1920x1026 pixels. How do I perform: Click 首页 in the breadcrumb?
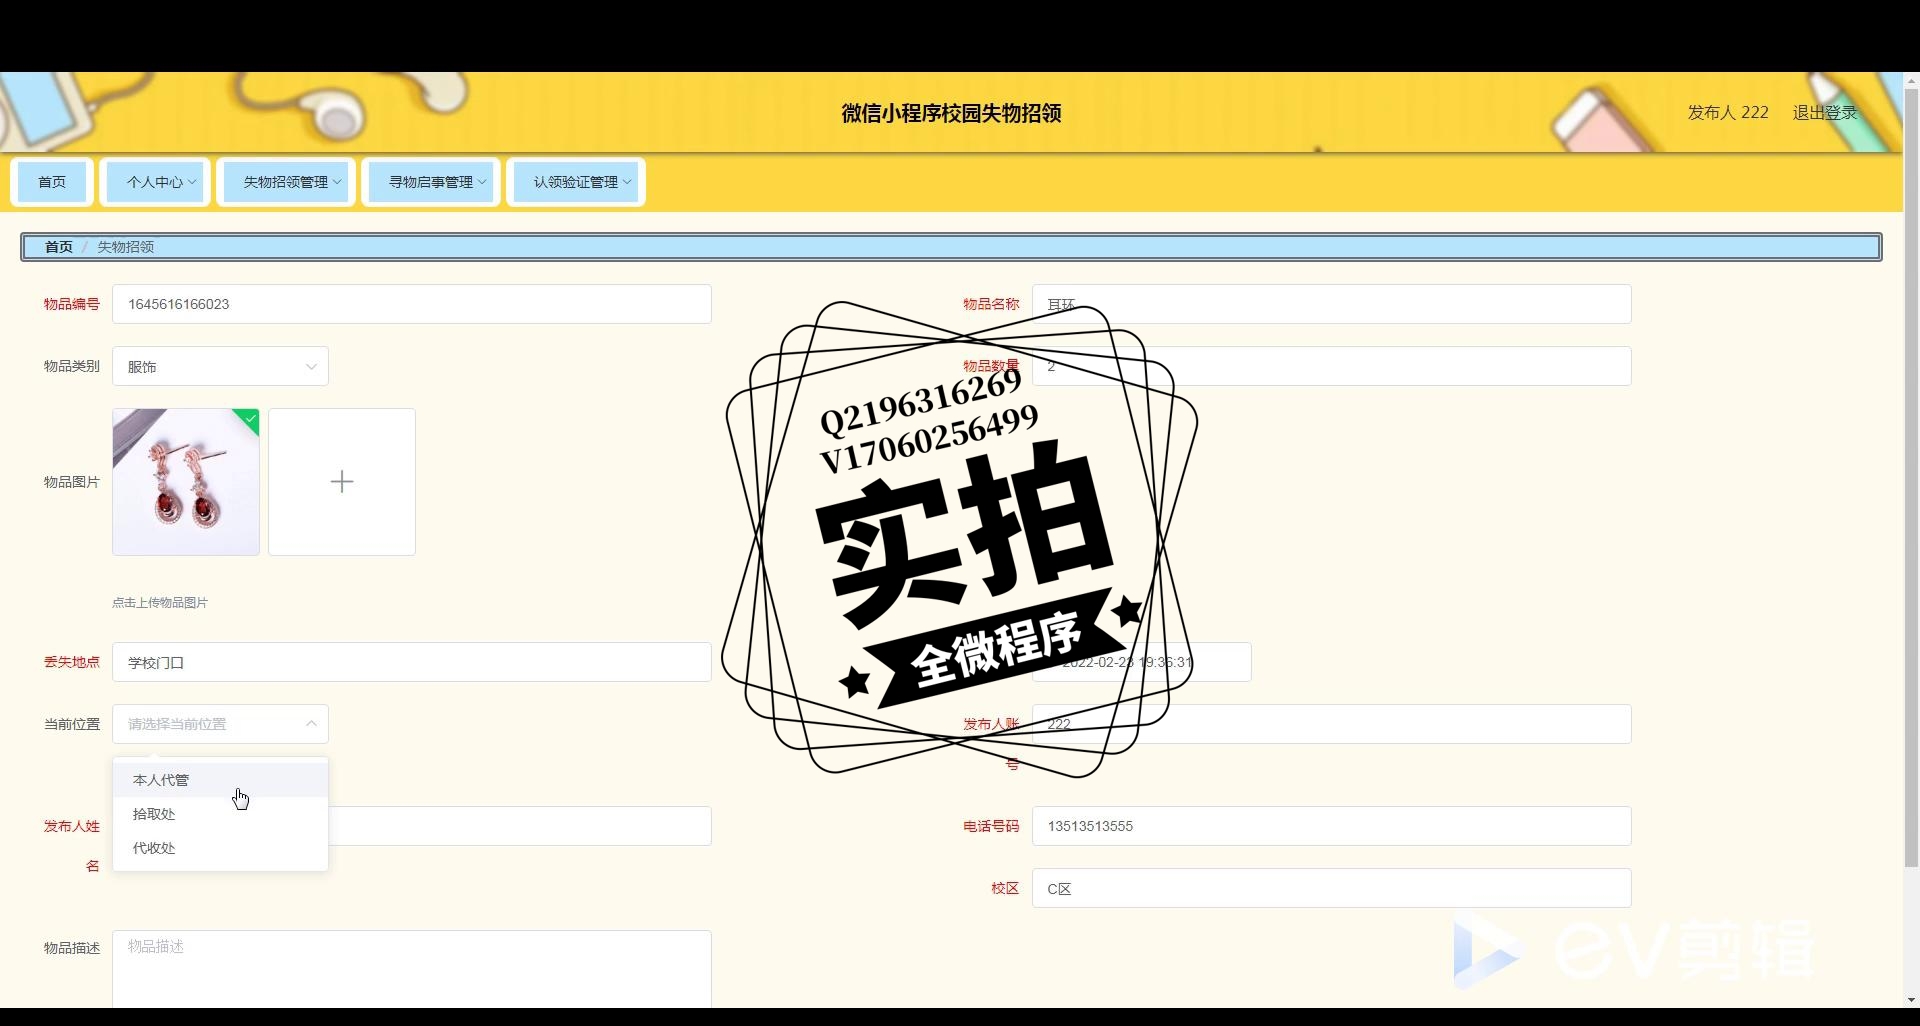(59, 247)
